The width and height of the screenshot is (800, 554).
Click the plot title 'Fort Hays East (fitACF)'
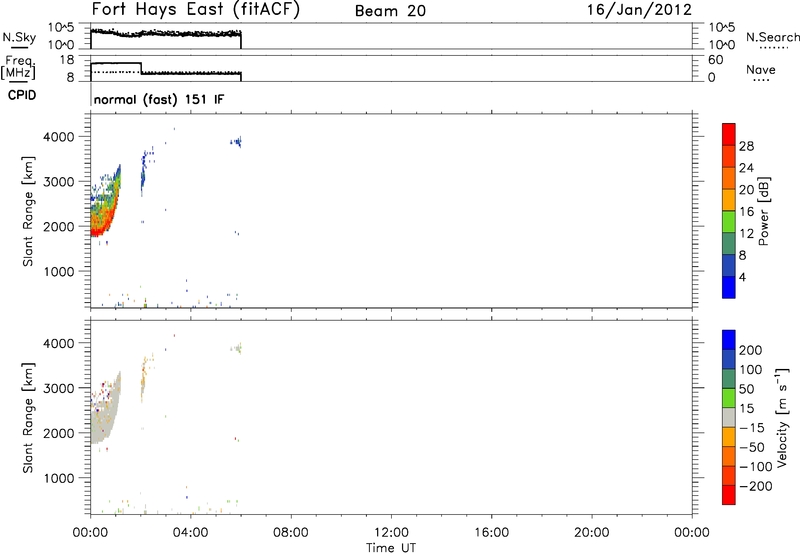pyautogui.click(x=195, y=10)
